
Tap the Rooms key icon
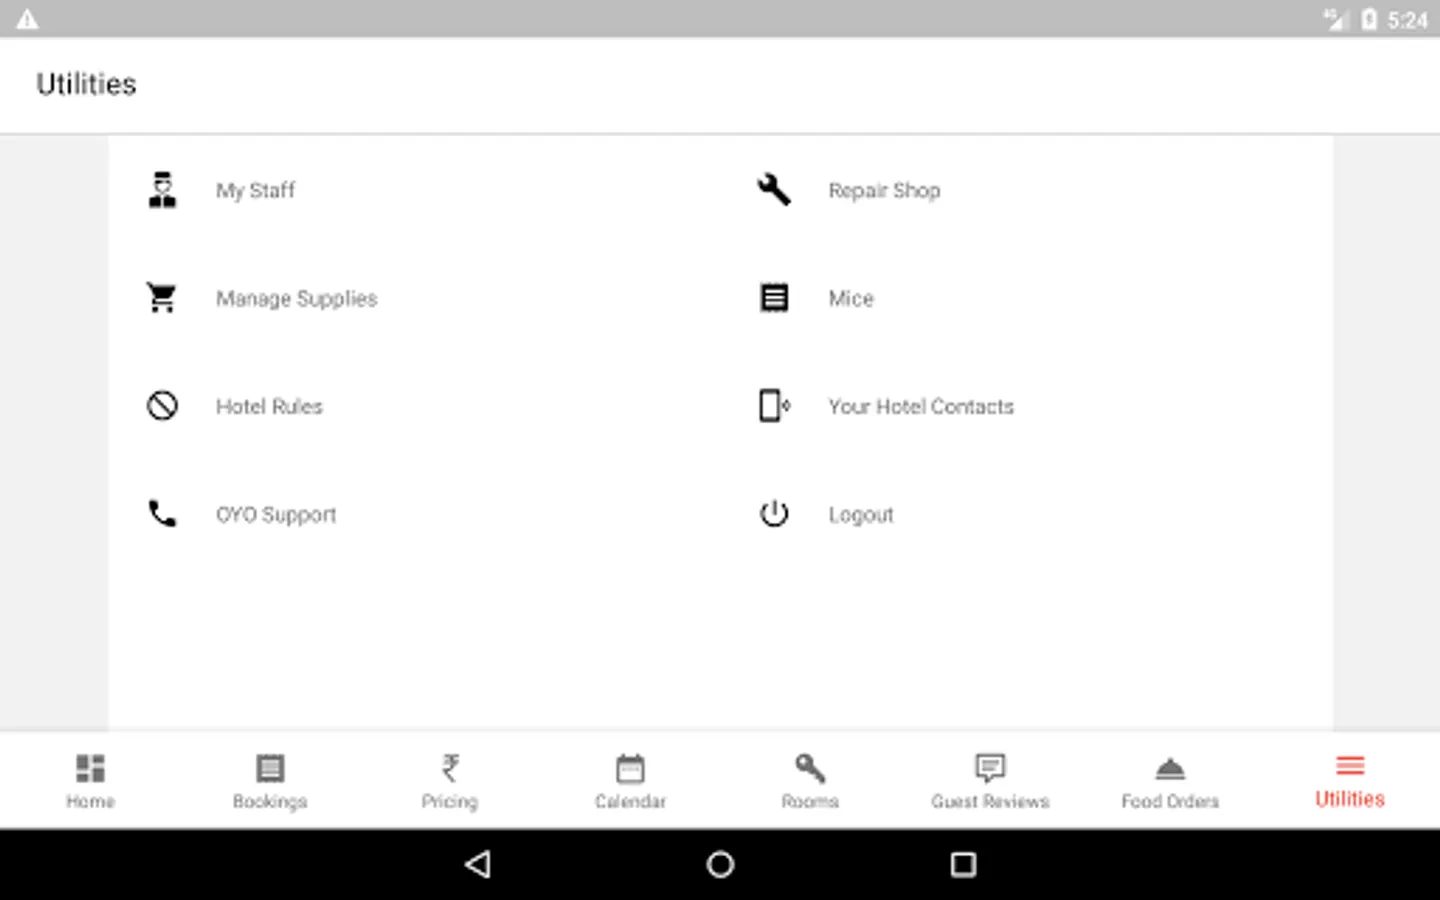tap(810, 768)
